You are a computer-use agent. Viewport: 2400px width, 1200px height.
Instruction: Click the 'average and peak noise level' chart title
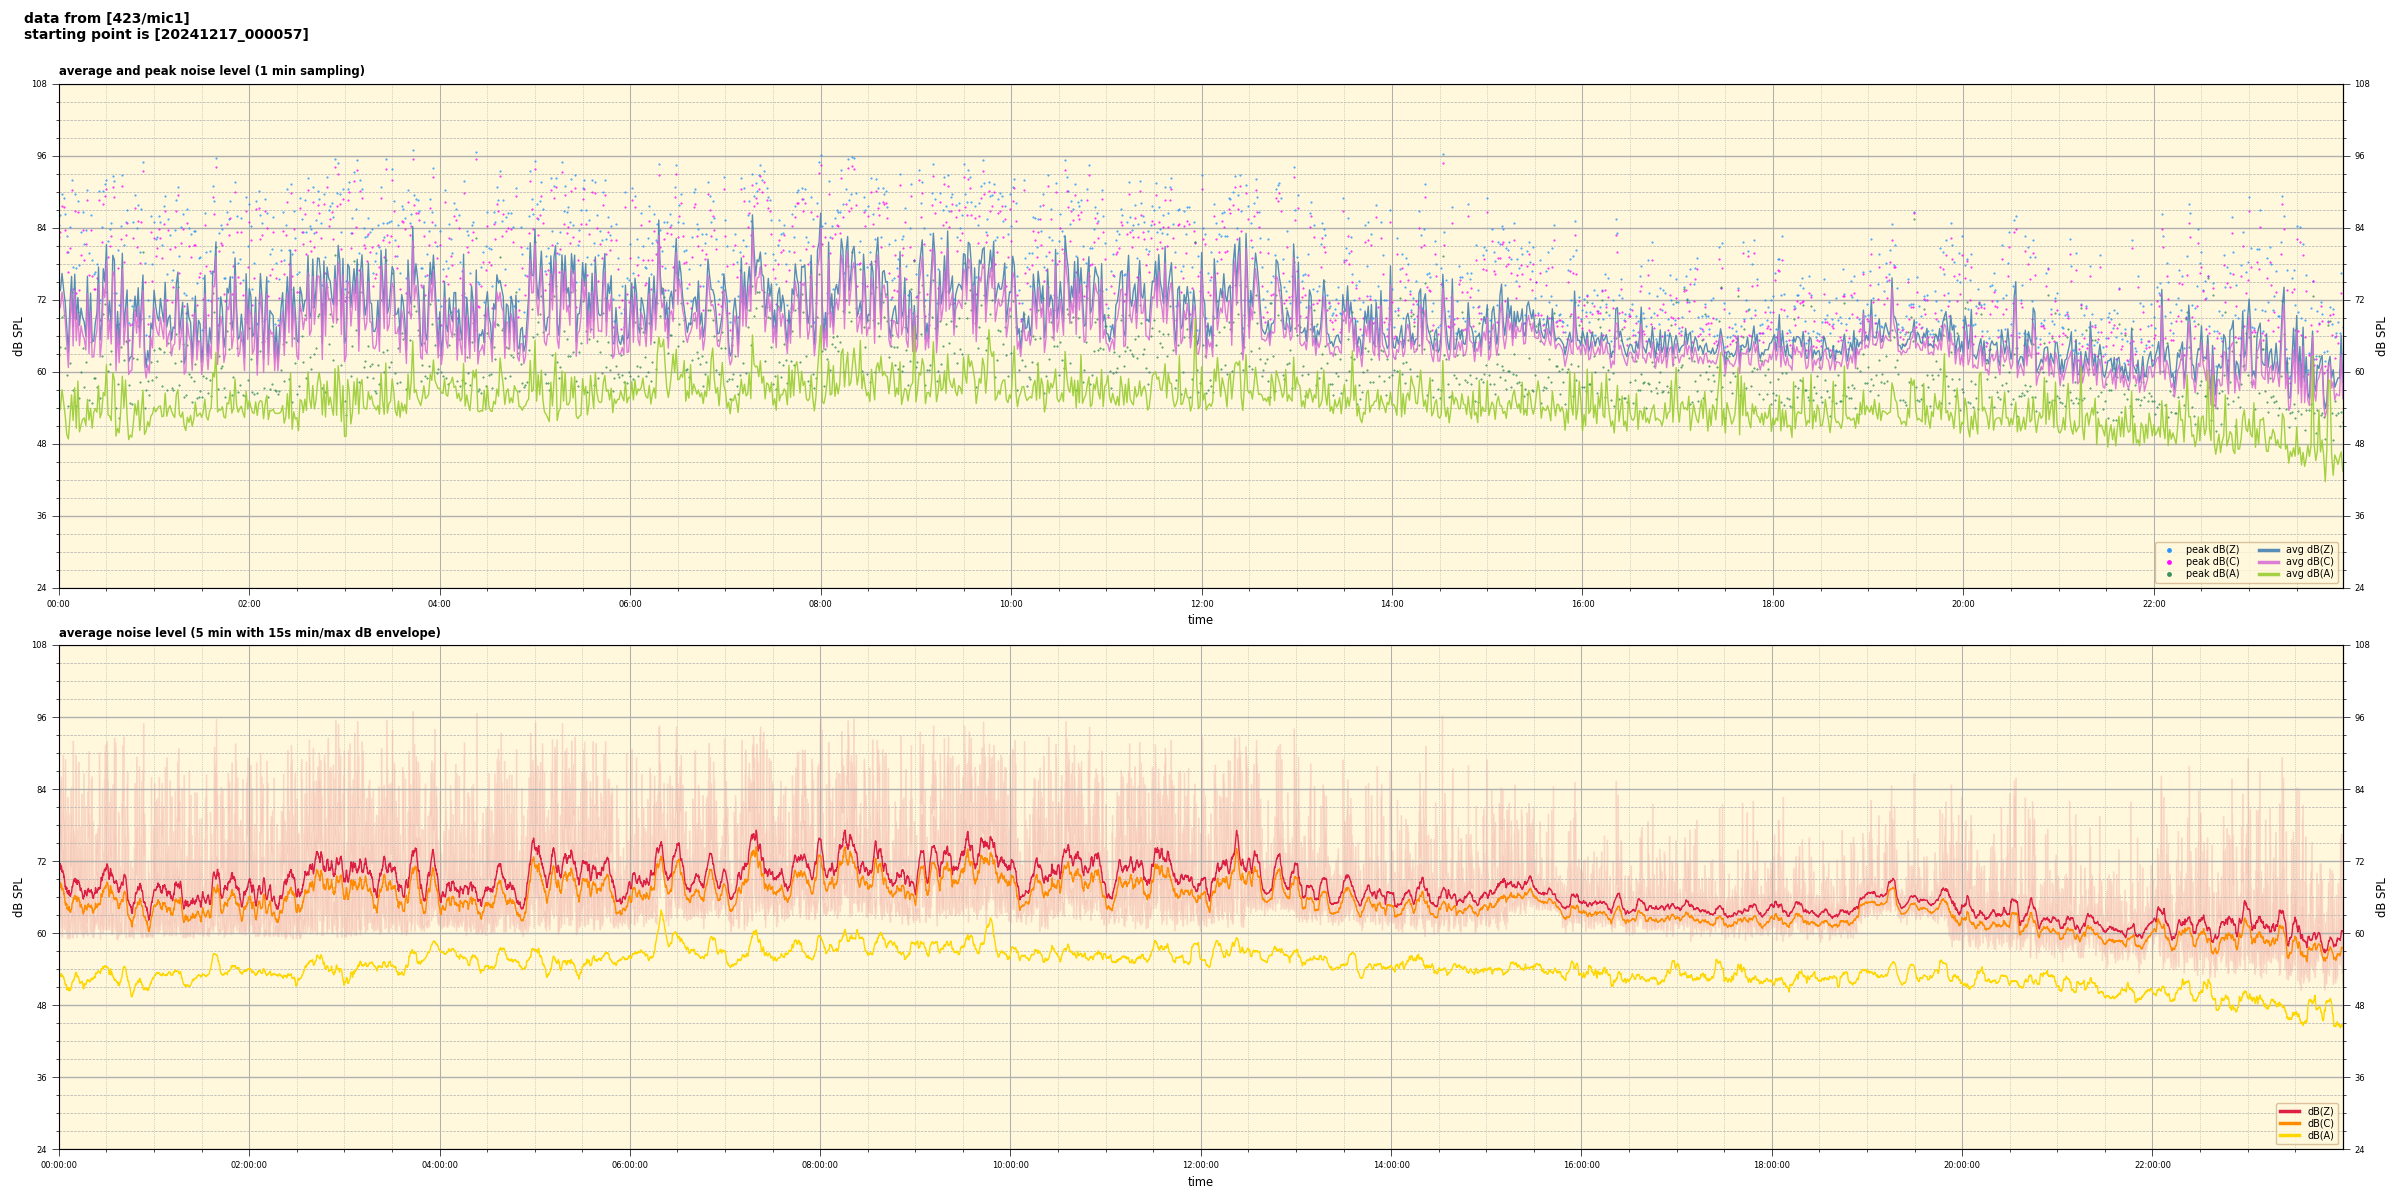211,71
